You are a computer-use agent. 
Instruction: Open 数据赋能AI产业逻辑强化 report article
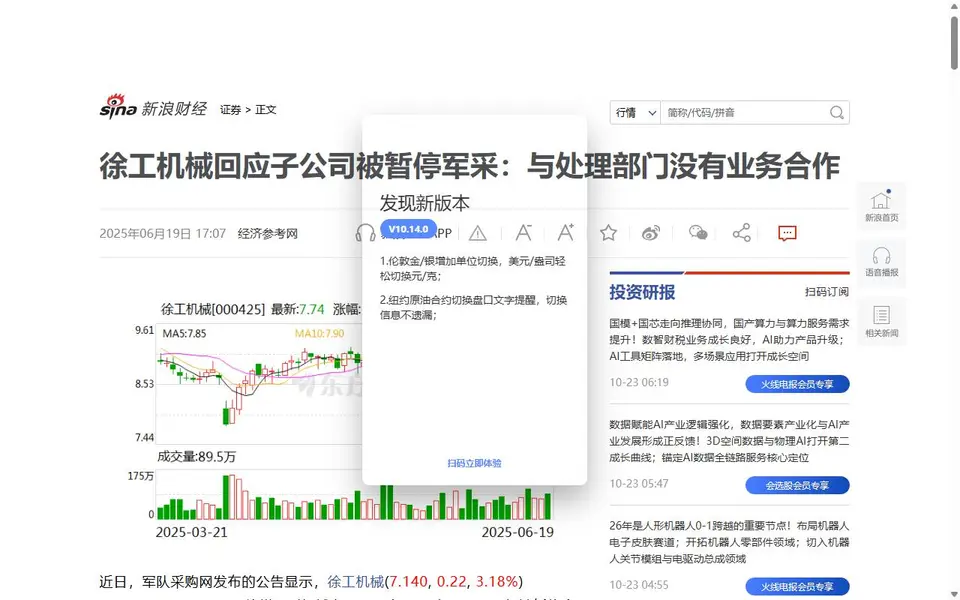point(729,441)
